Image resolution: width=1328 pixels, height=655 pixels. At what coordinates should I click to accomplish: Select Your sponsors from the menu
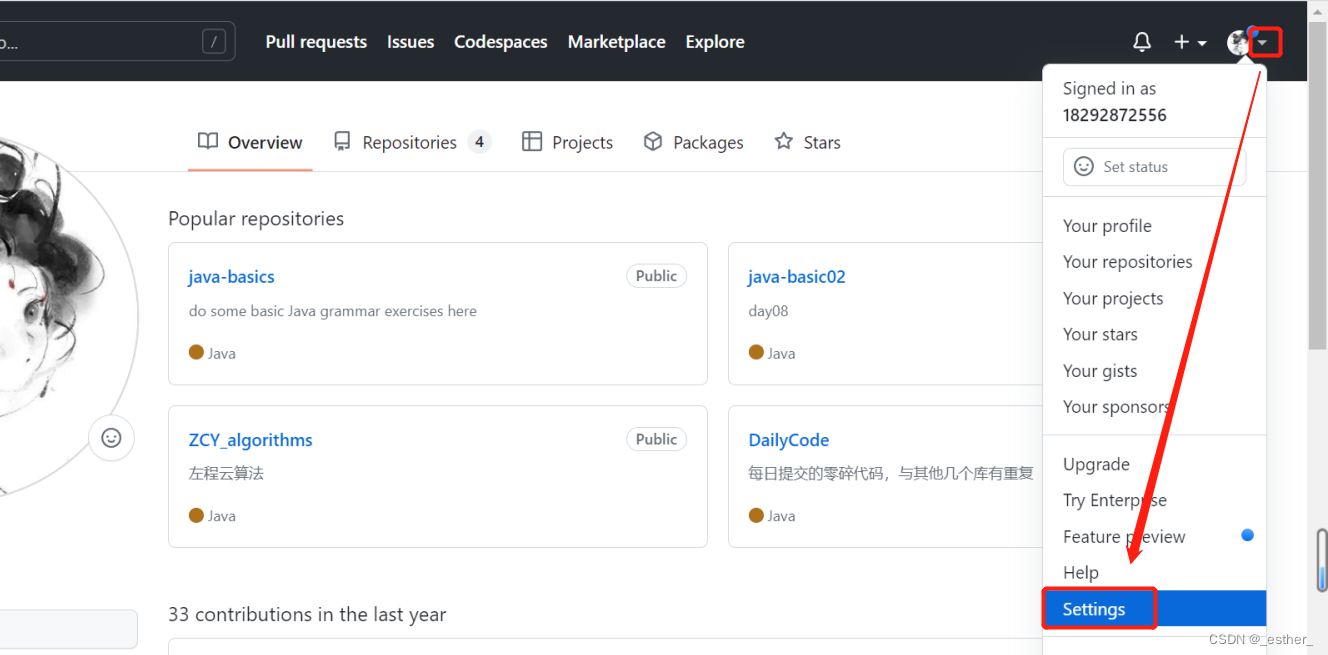(x=1154, y=407)
